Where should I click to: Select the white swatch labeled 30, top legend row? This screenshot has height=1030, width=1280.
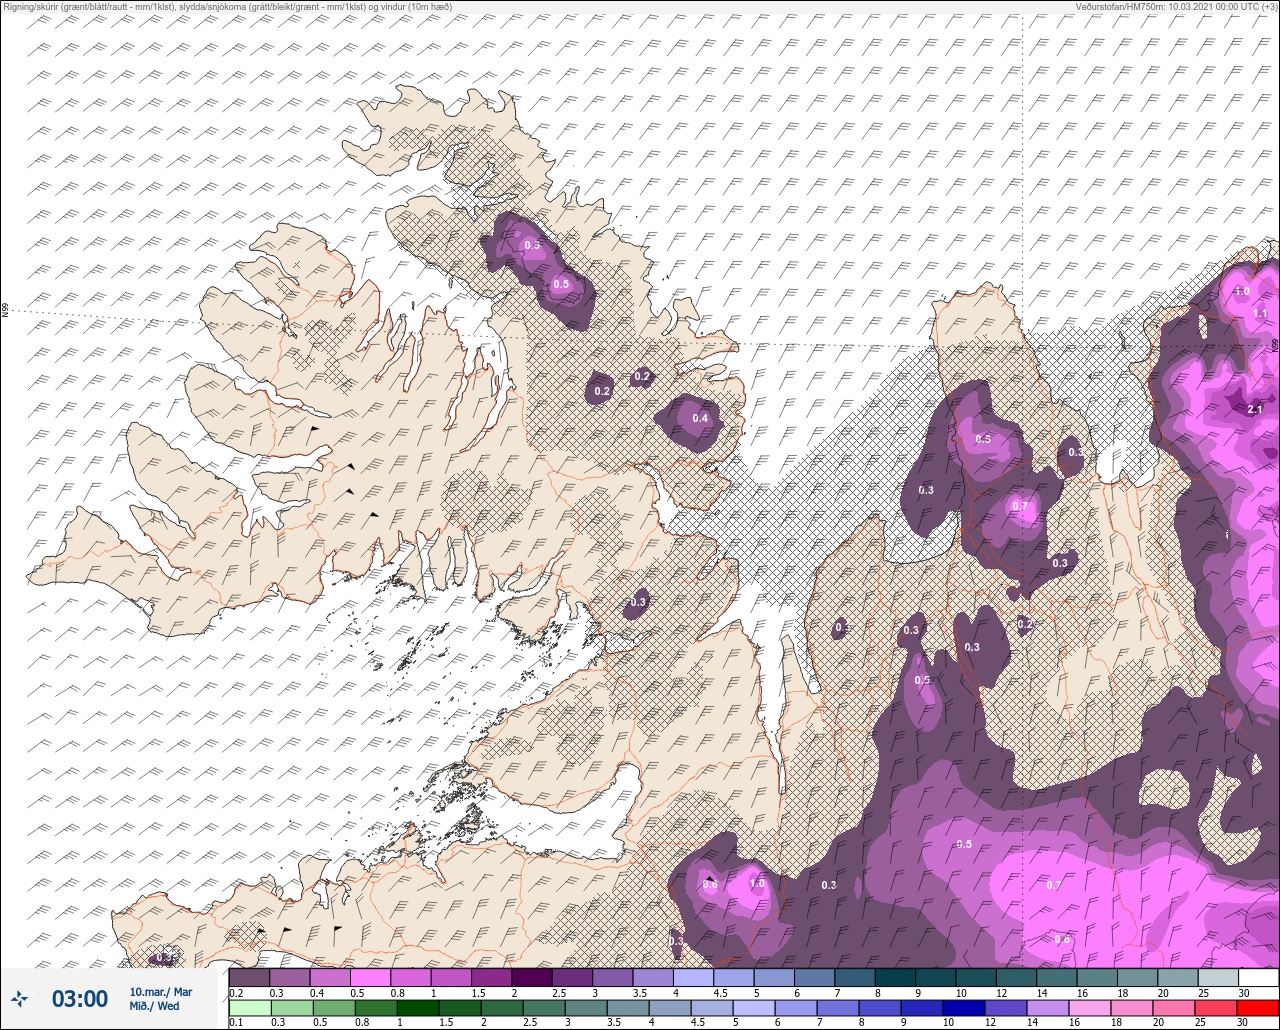[1258, 977]
